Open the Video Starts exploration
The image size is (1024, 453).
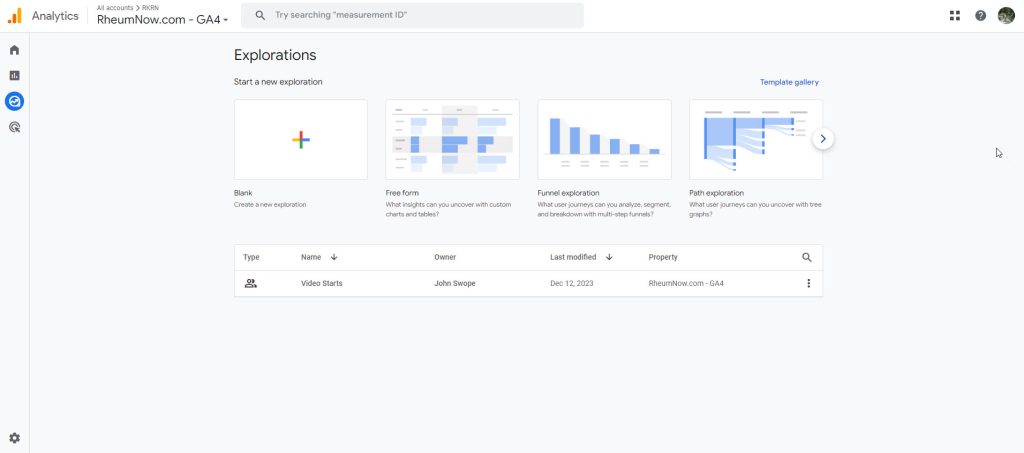coord(322,283)
